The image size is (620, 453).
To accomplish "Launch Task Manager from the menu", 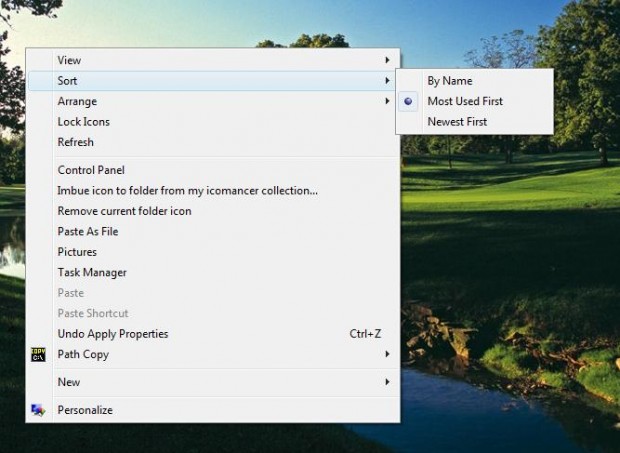I will pyautogui.click(x=92, y=272).
